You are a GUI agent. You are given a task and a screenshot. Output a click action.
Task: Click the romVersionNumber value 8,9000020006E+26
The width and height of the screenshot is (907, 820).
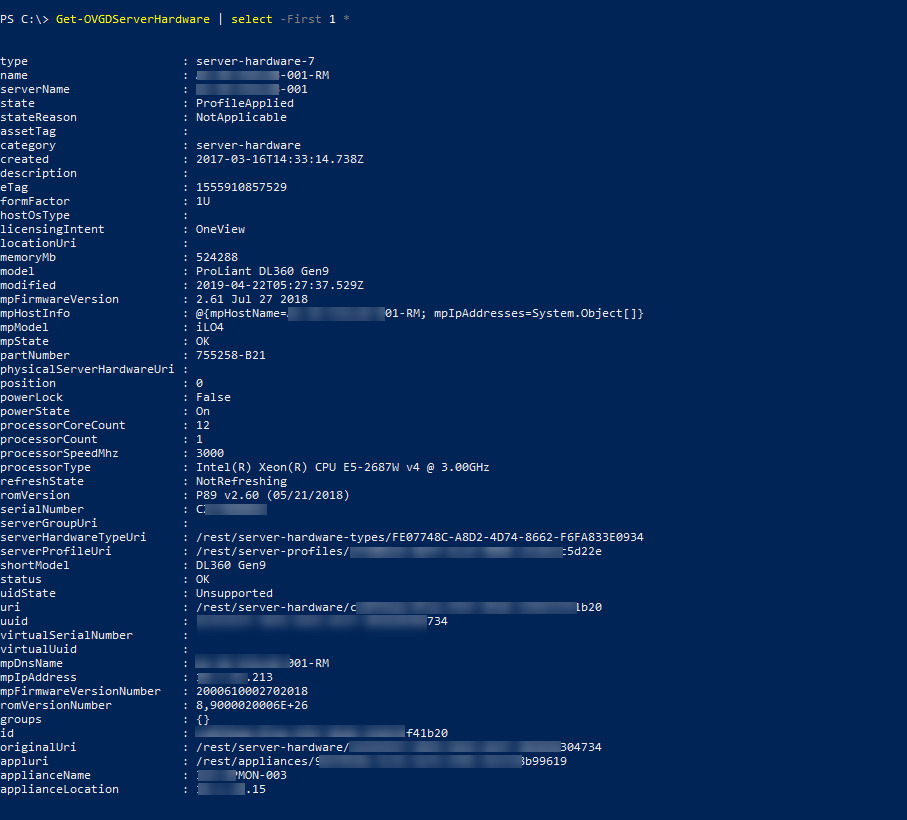(x=252, y=706)
